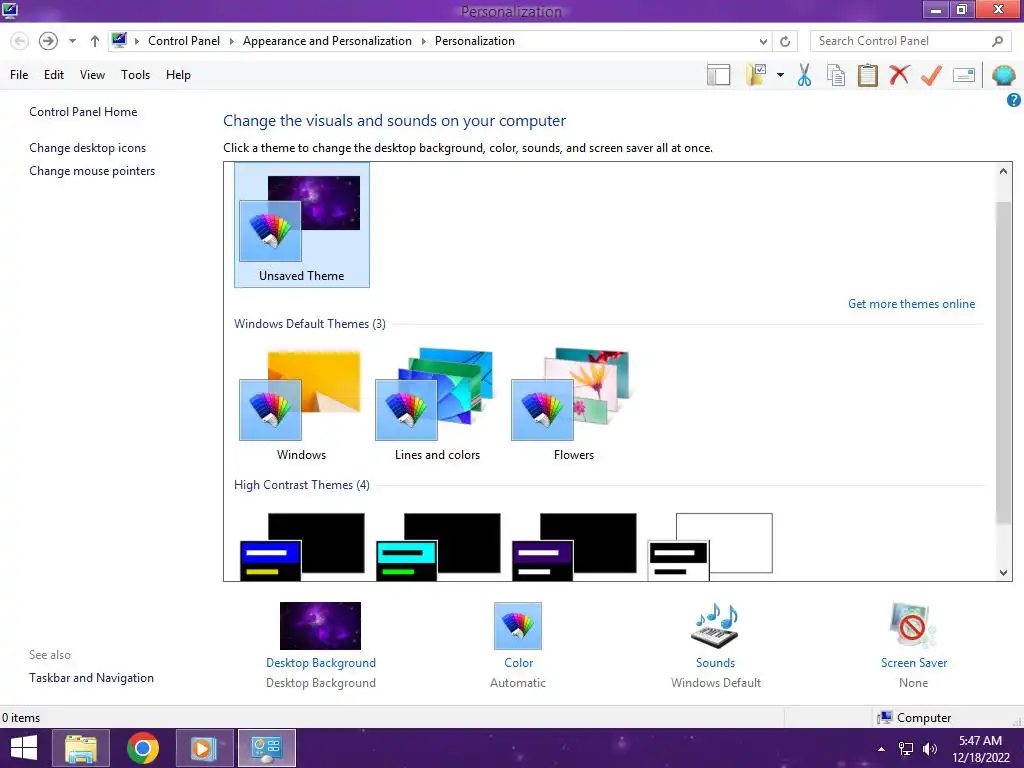Open the Tools menu

tap(135, 75)
